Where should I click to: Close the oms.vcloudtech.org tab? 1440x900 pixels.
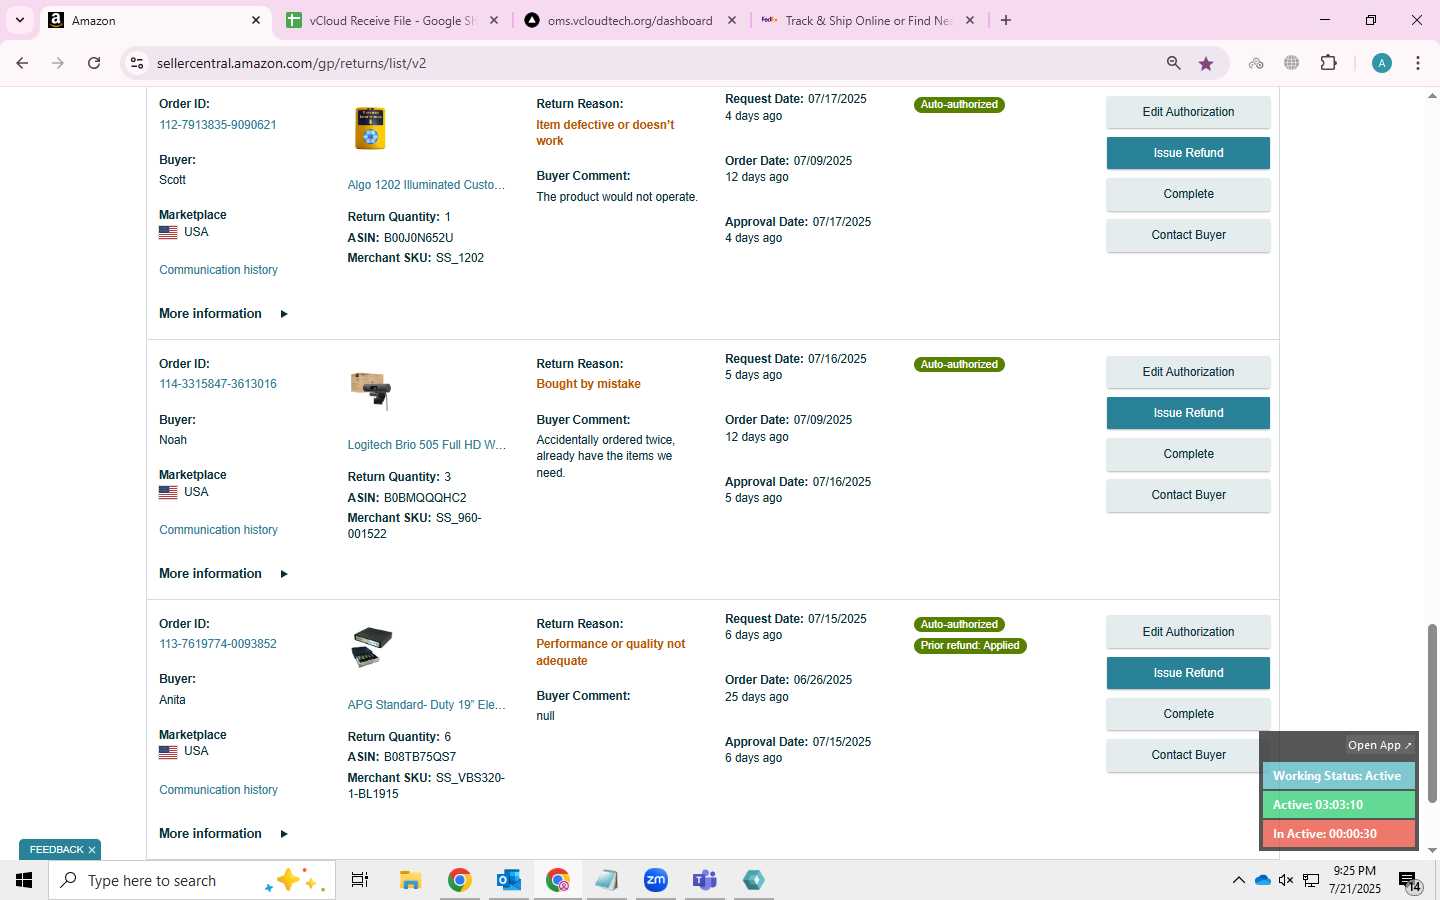(x=732, y=20)
